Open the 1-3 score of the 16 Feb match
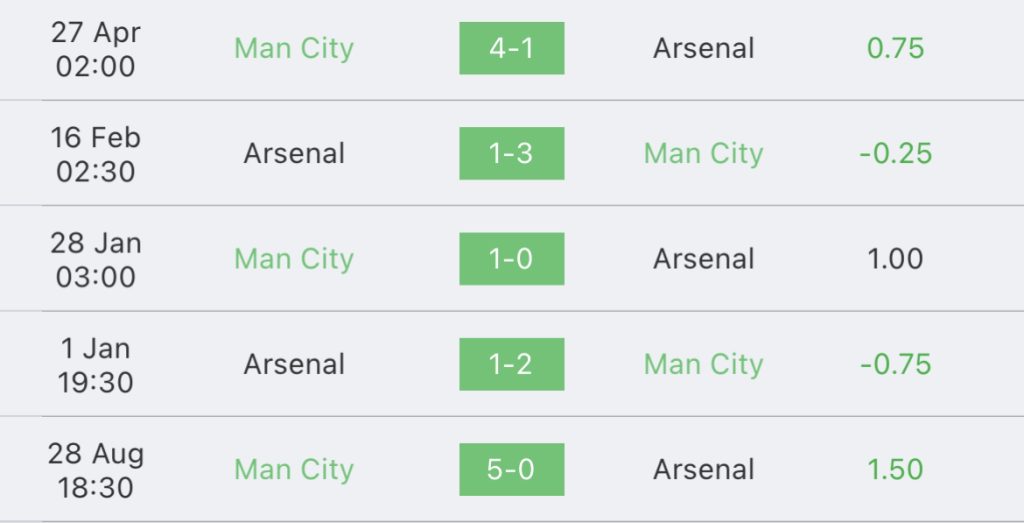This screenshot has height=523, width=1024. click(x=511, y=153)
